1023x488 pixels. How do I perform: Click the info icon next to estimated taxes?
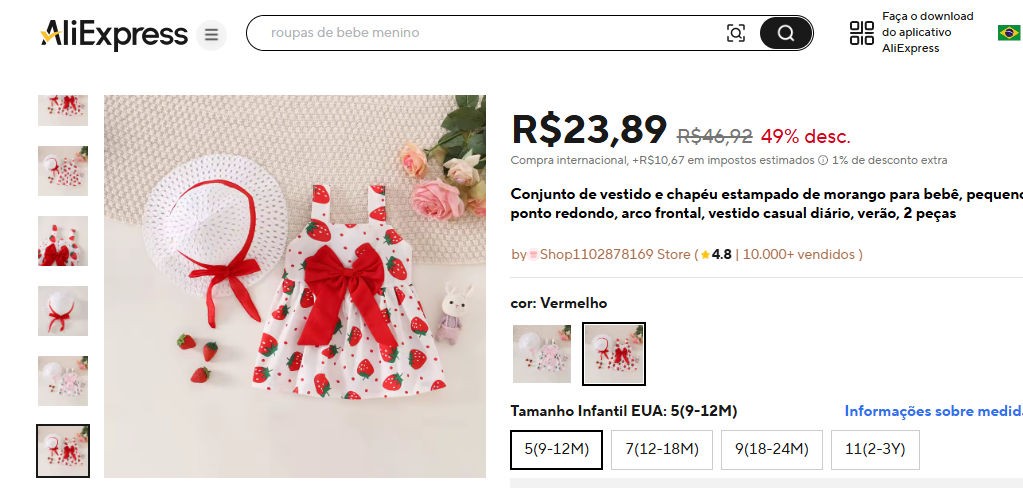(x=823, y=160)
